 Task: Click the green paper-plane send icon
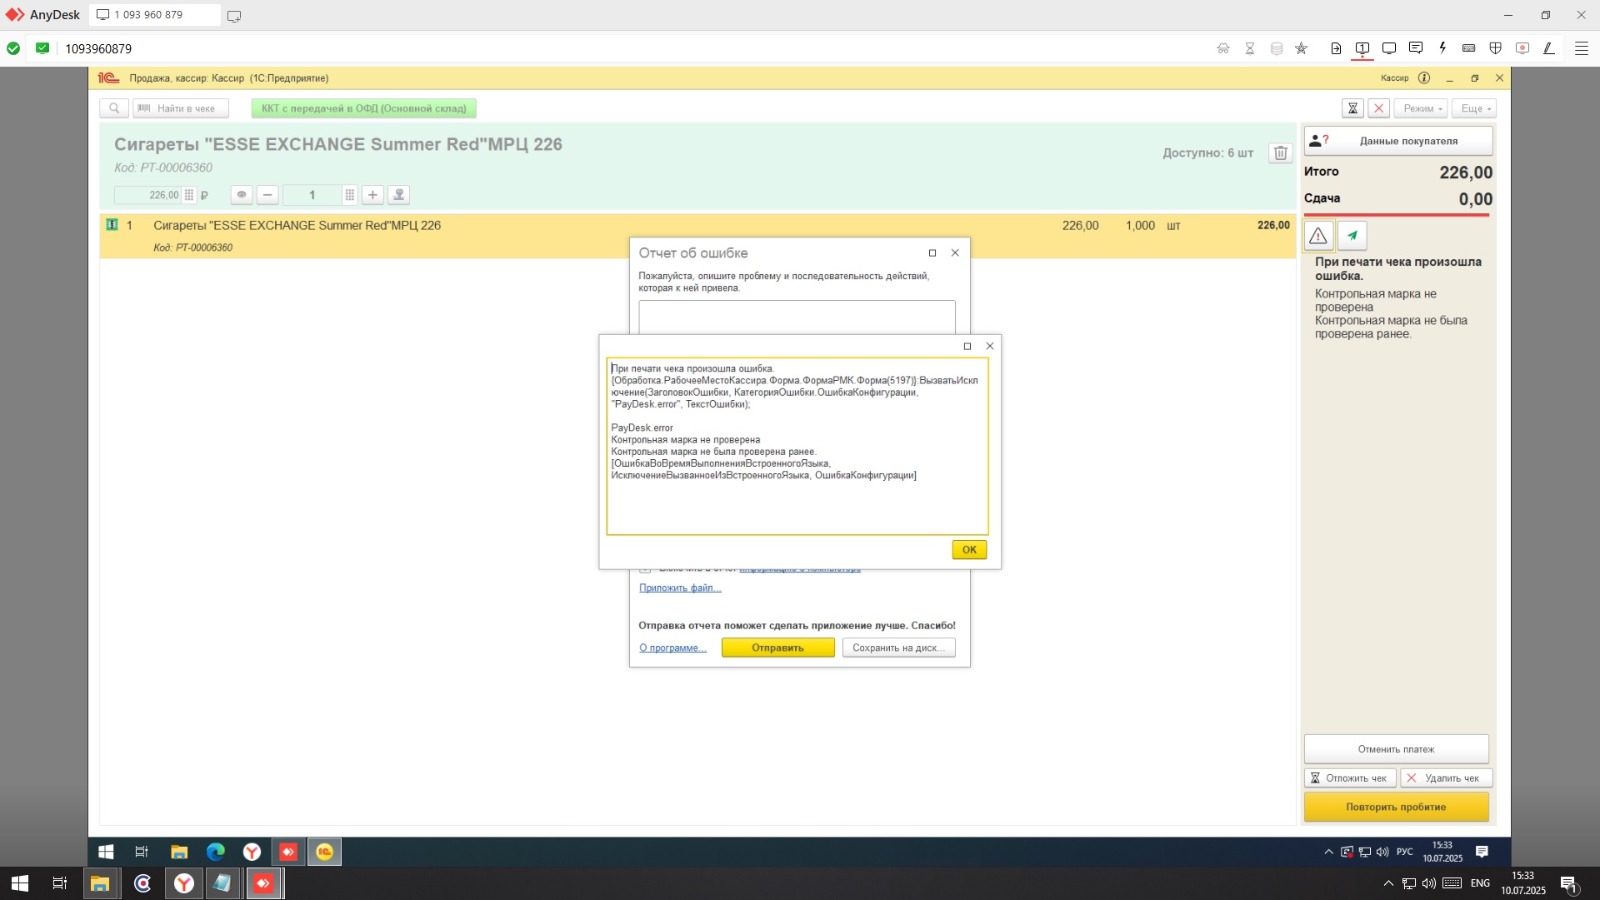1352,236
